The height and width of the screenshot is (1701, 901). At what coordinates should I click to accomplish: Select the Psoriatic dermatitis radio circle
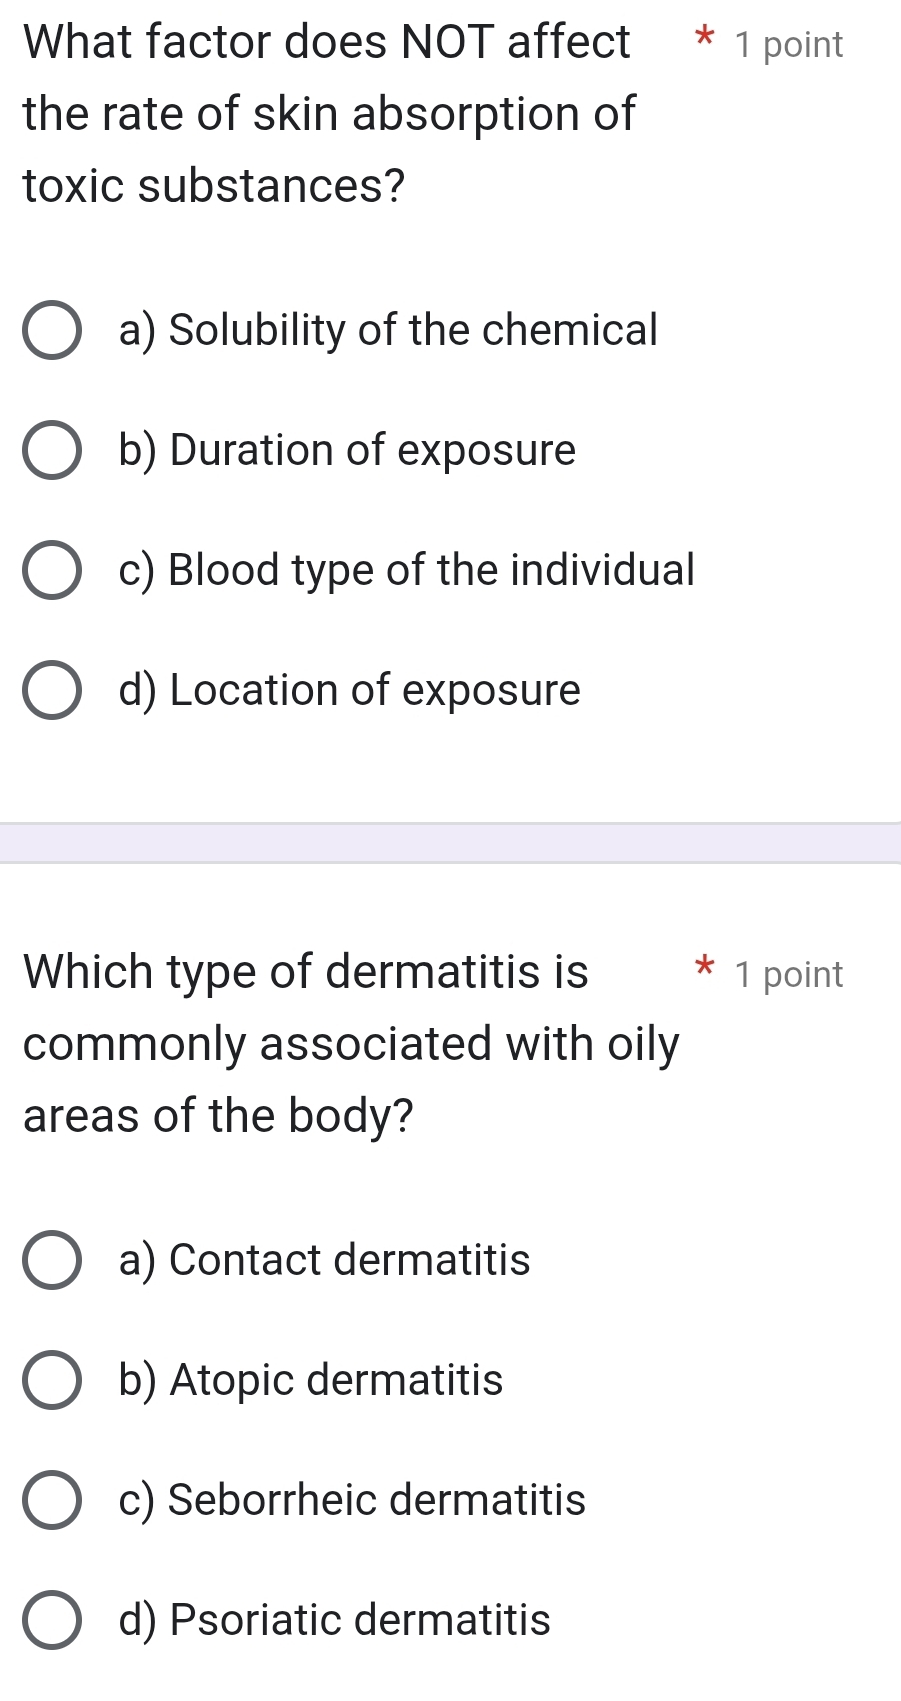click(51, 1620)
